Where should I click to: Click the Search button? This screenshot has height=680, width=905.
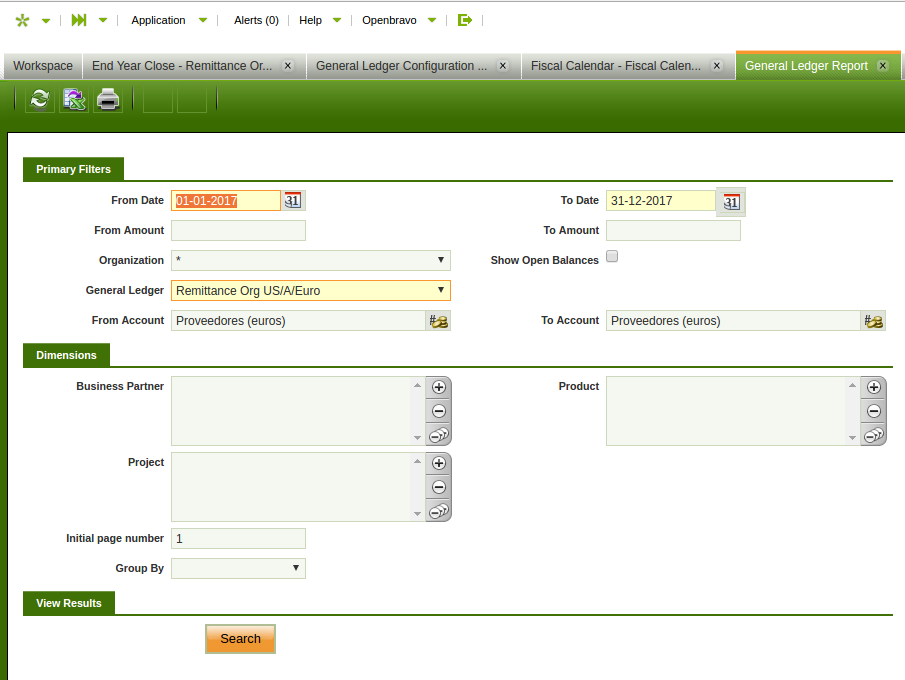[240, 639]
